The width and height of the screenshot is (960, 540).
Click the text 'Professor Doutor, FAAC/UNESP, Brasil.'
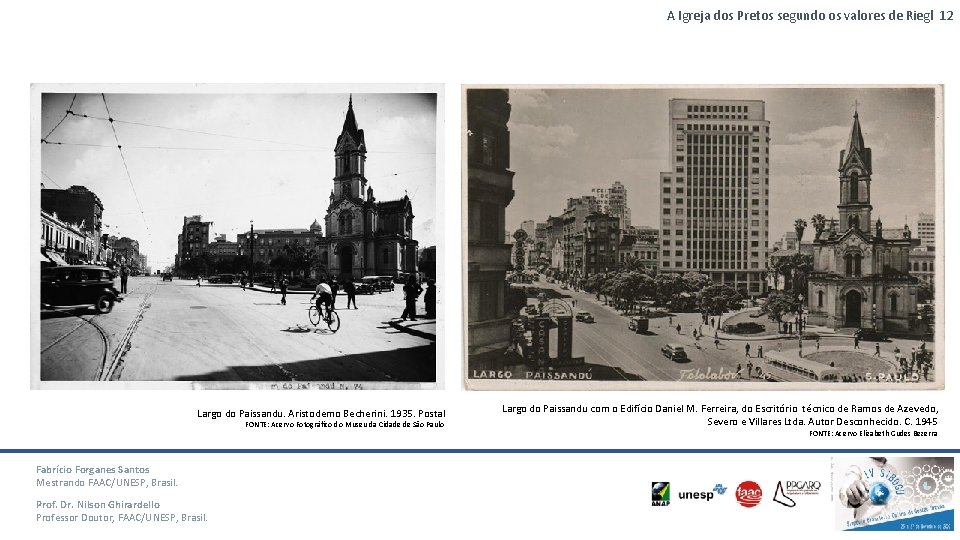[x=122, y=517]
